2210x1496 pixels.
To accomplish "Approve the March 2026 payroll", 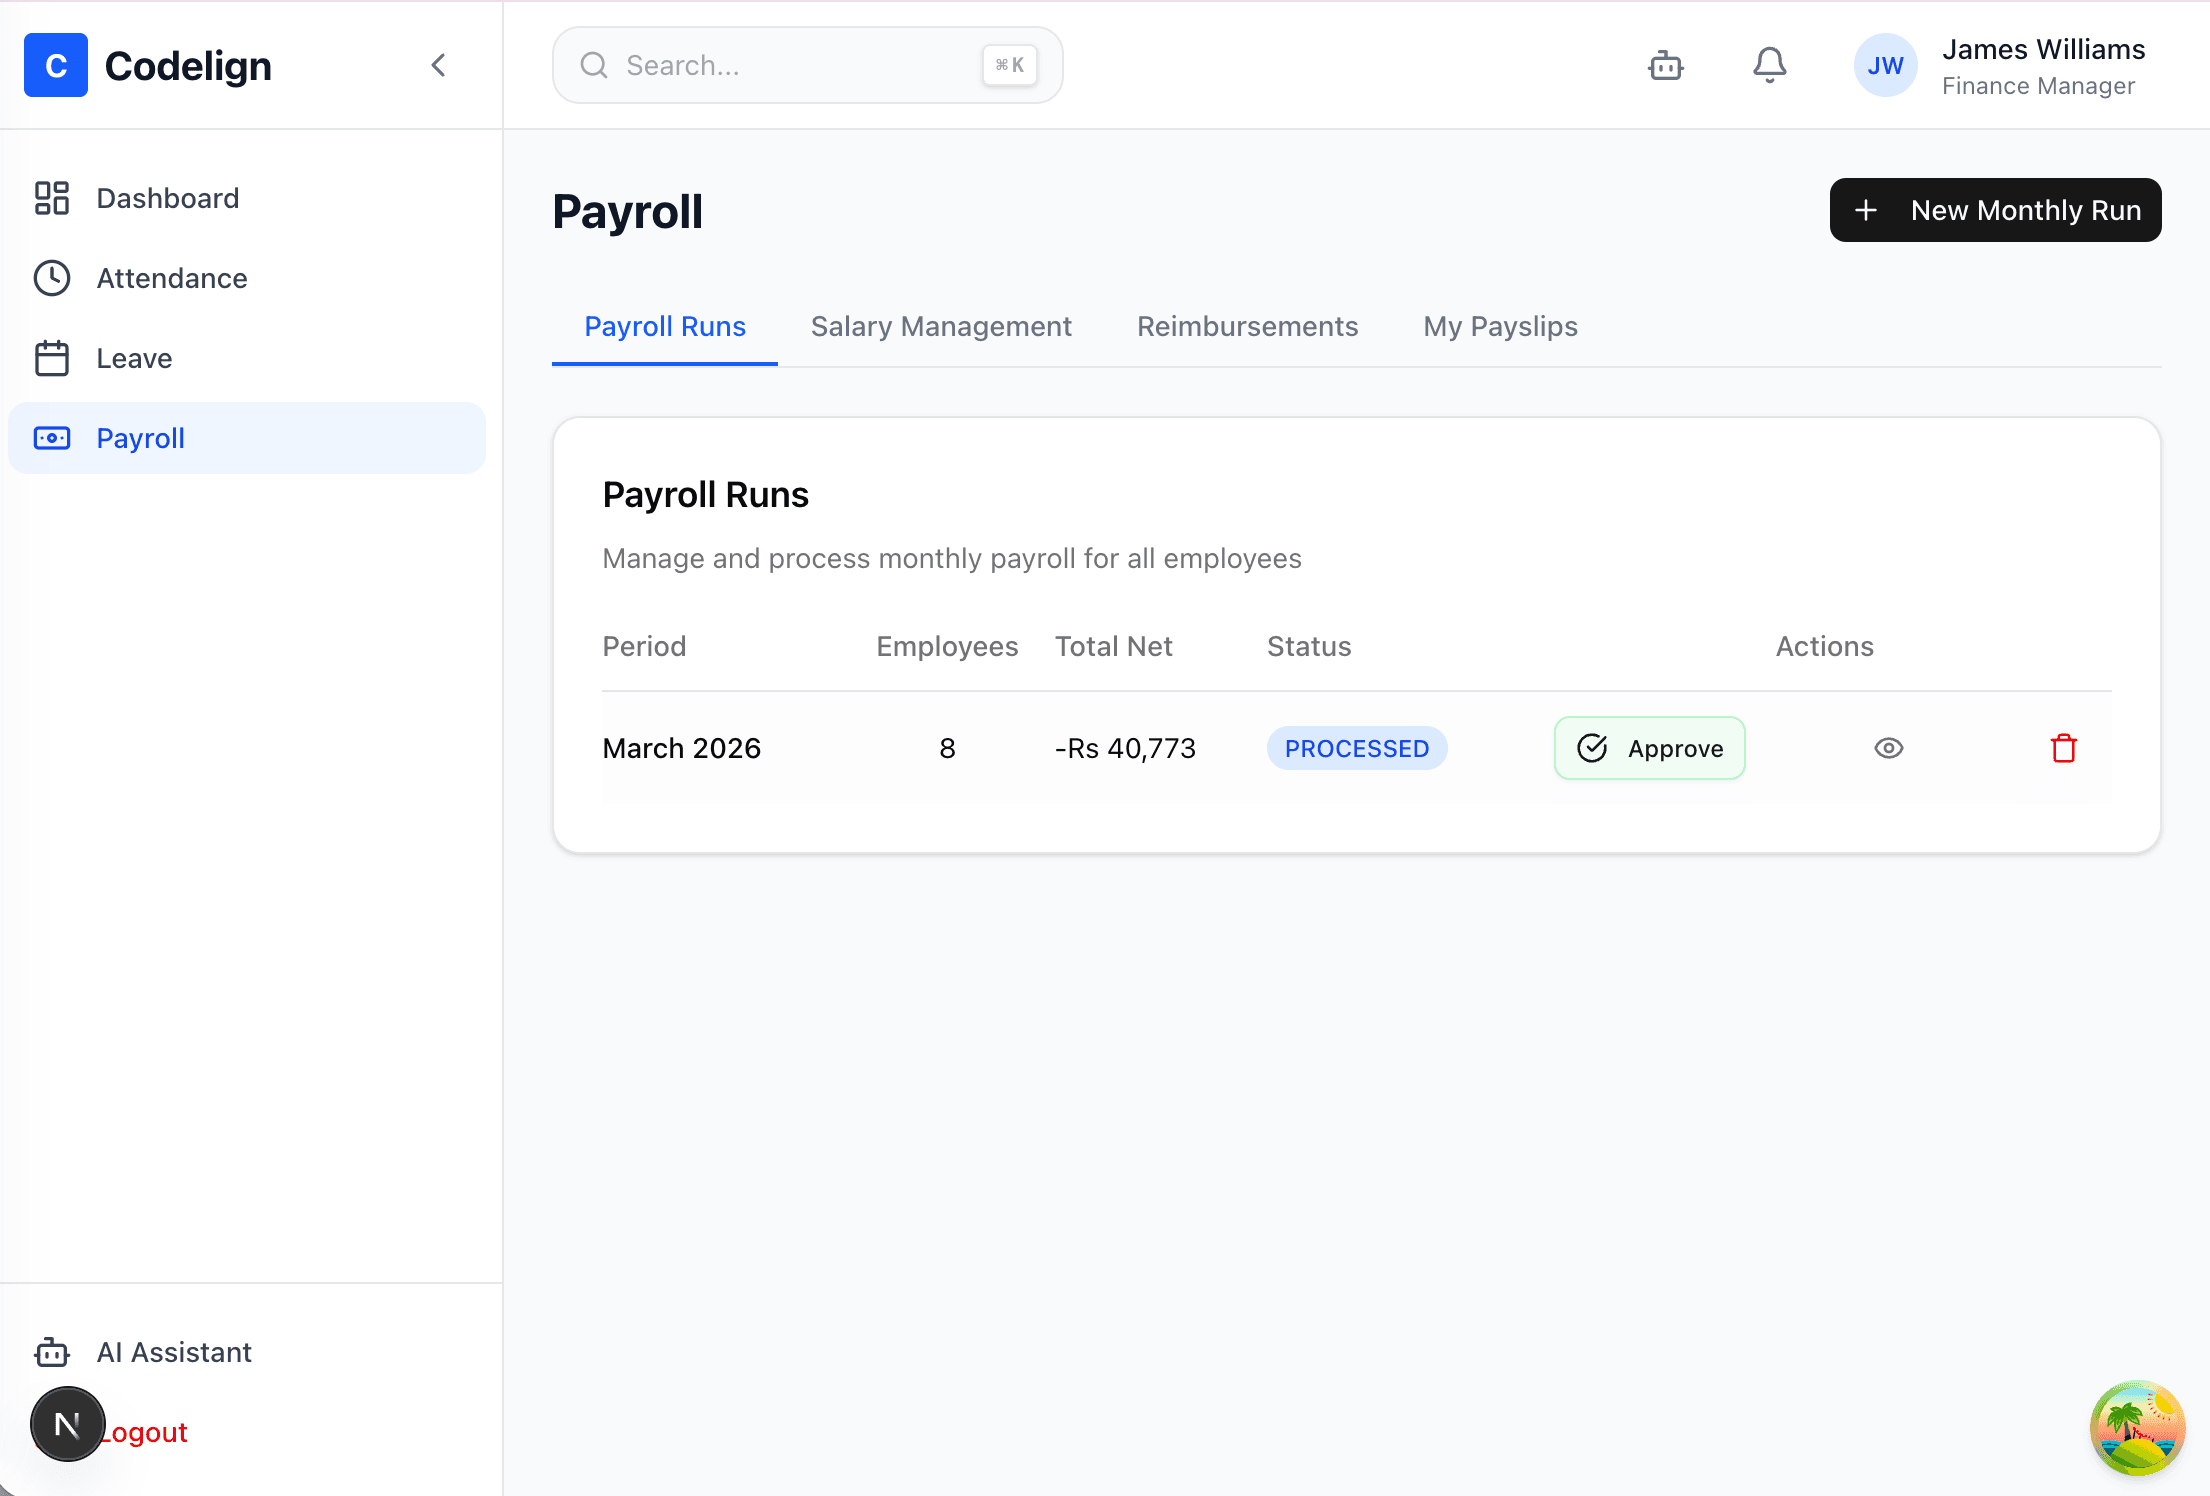I will click(1649, 748).
